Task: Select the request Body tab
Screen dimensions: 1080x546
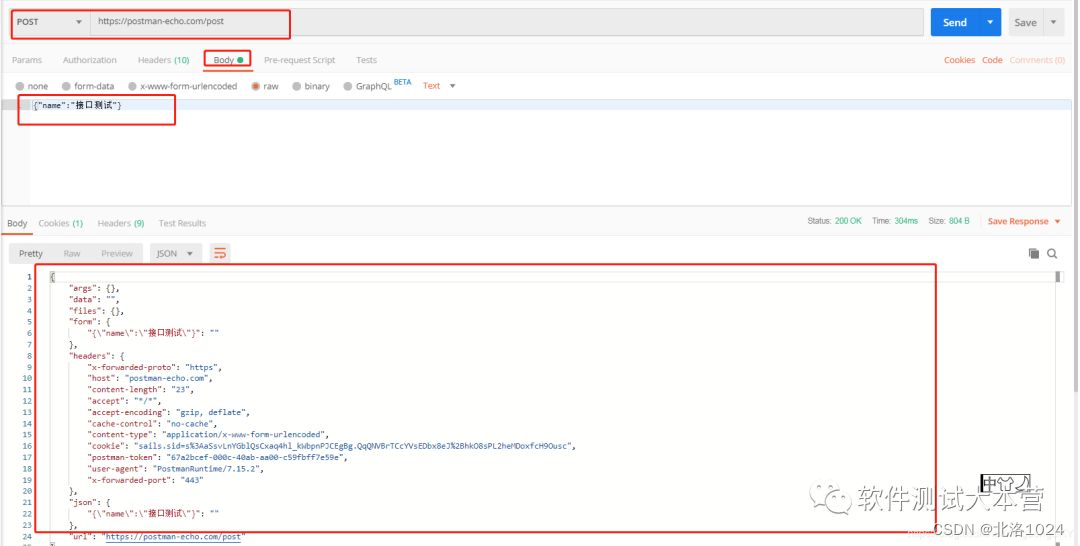Action: pyautogui.click(x=228, y=60)
